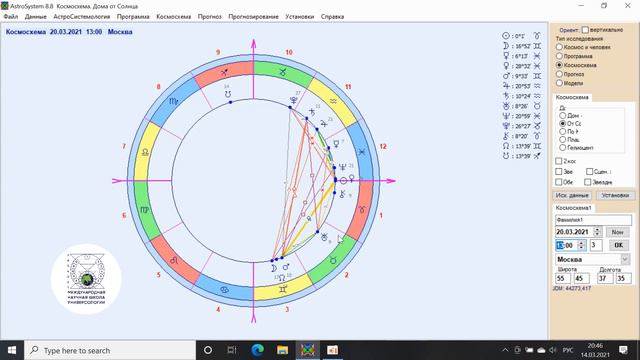Click the North Node symbol in the positions list

[x=506, y=146]
